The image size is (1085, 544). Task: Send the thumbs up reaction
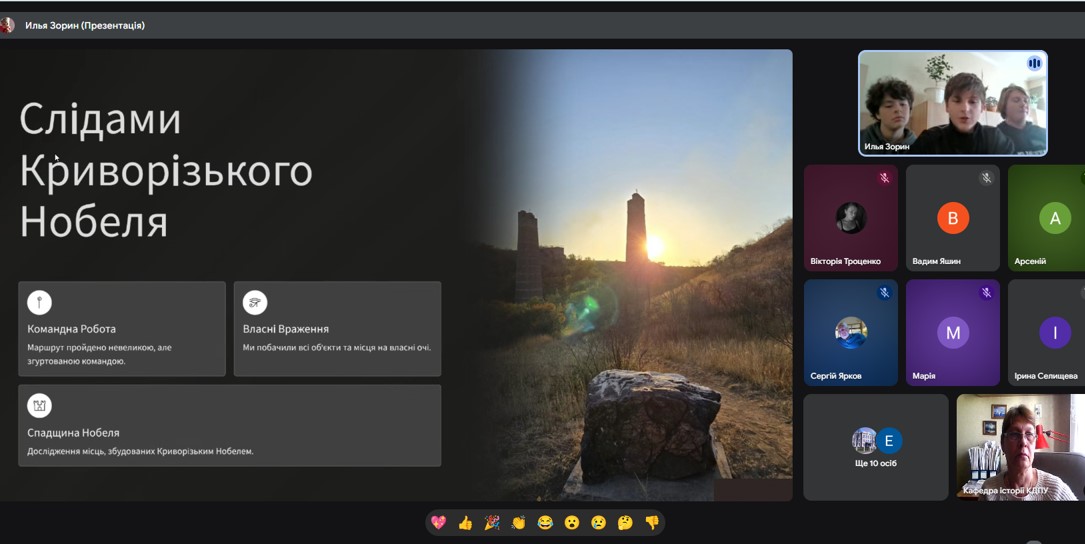tap(465, 522)
